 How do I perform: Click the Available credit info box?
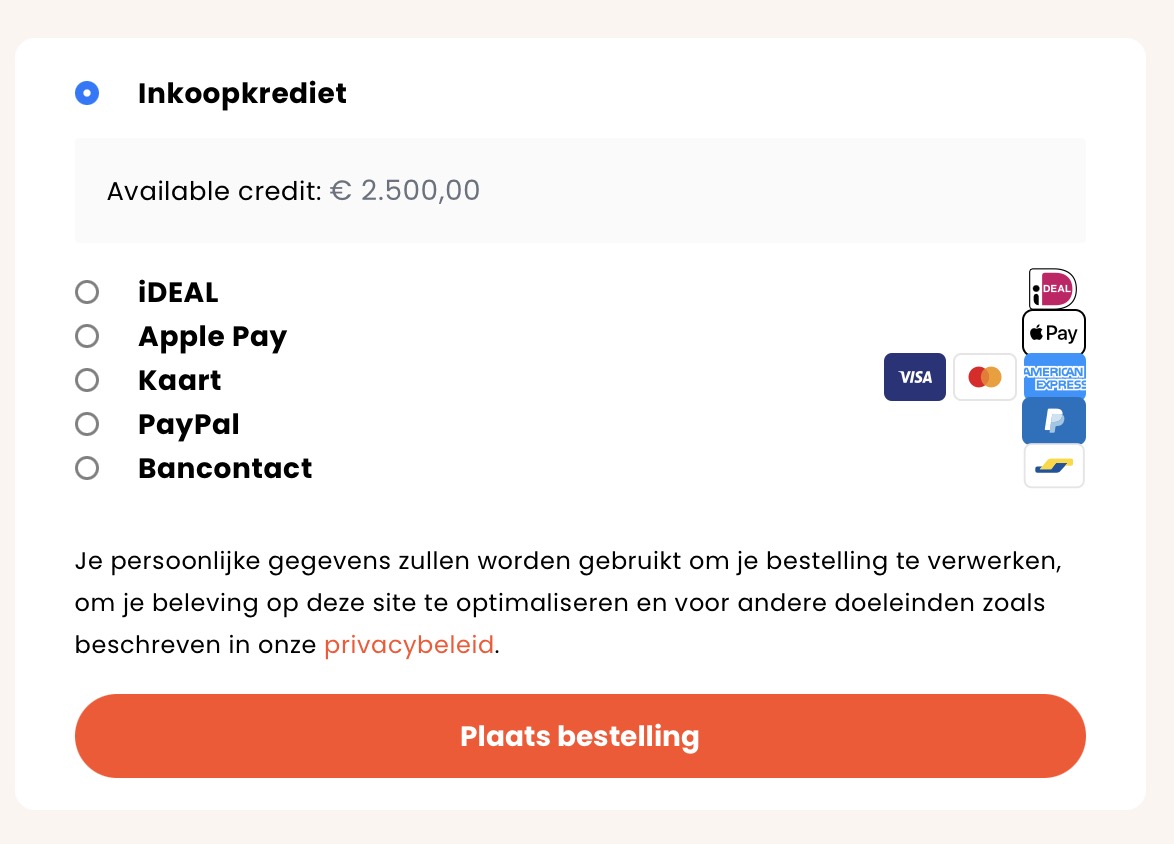pos(580,190)
